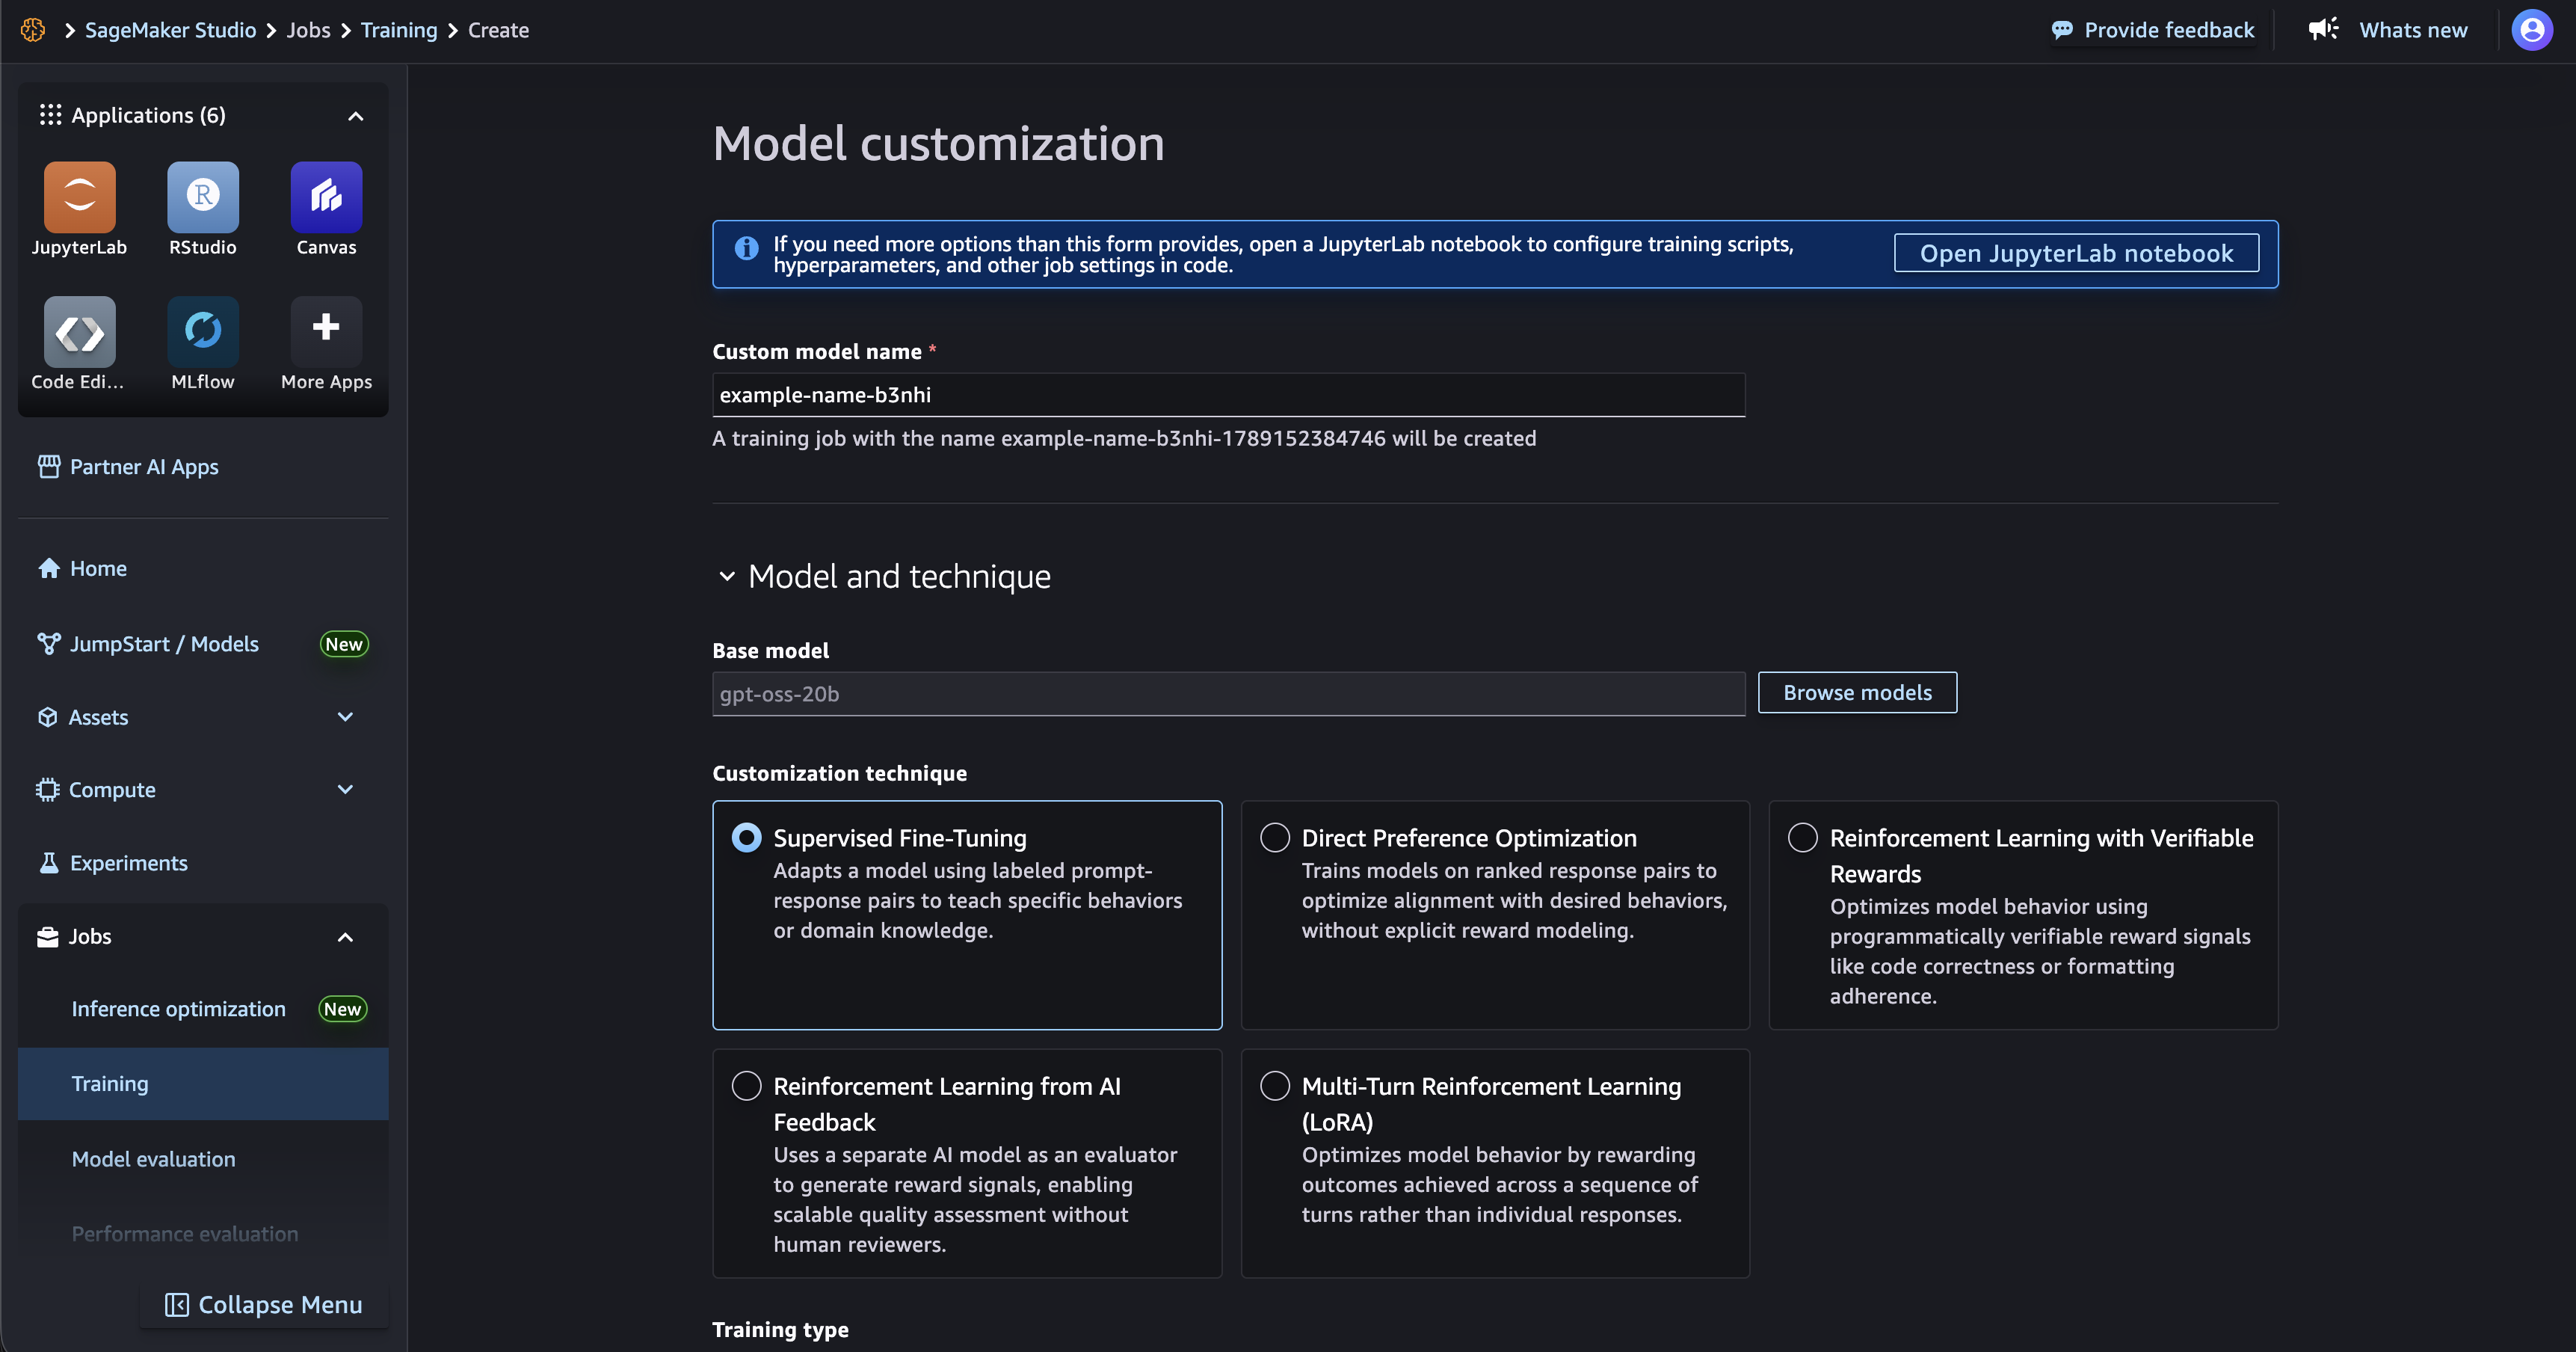Open the Canvas application icon
The width and height of the screenshot is (2576, 1352).
326,197
